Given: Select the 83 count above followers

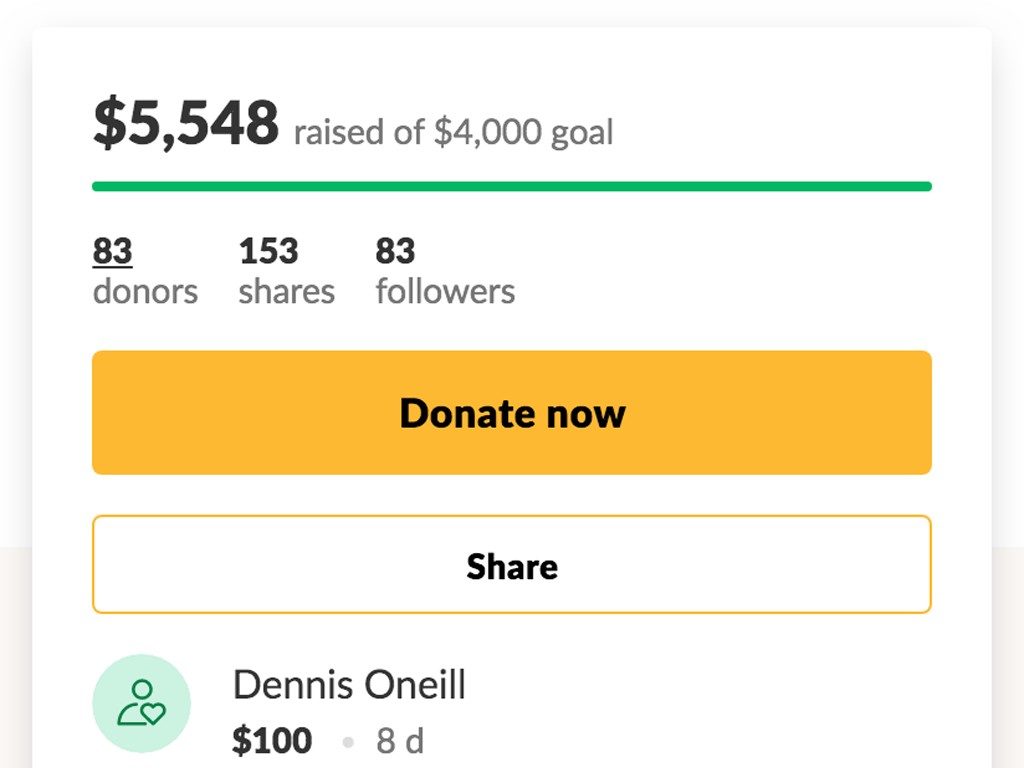Looking at the screenshot, I should (x=395, y=251).
